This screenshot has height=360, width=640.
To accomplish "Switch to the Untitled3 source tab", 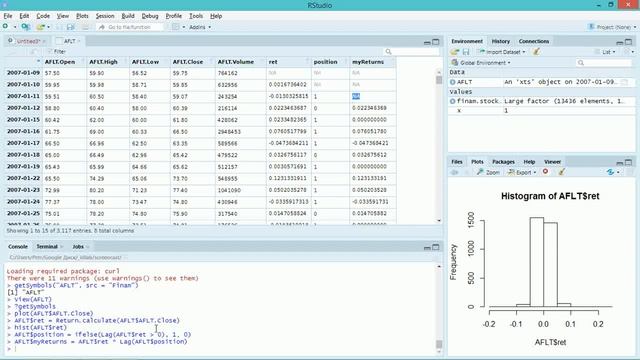I will [x=28, y=41].
